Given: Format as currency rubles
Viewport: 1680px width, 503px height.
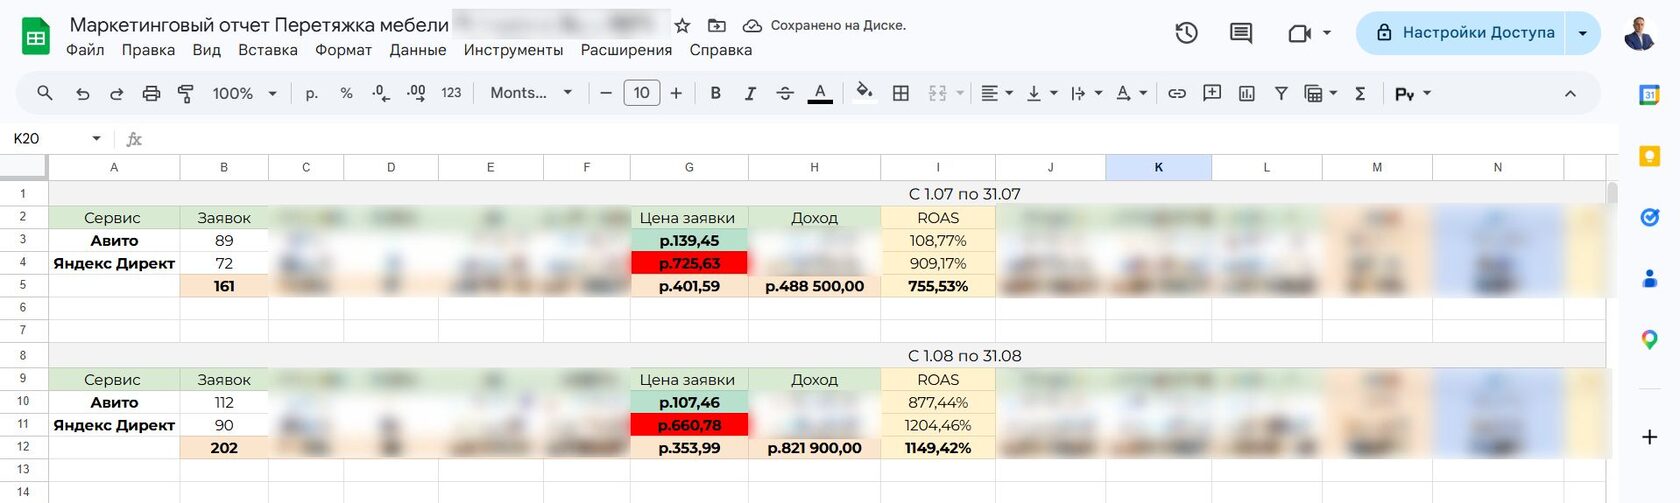Looking at the screenshot, I should (x=311, y=93).
